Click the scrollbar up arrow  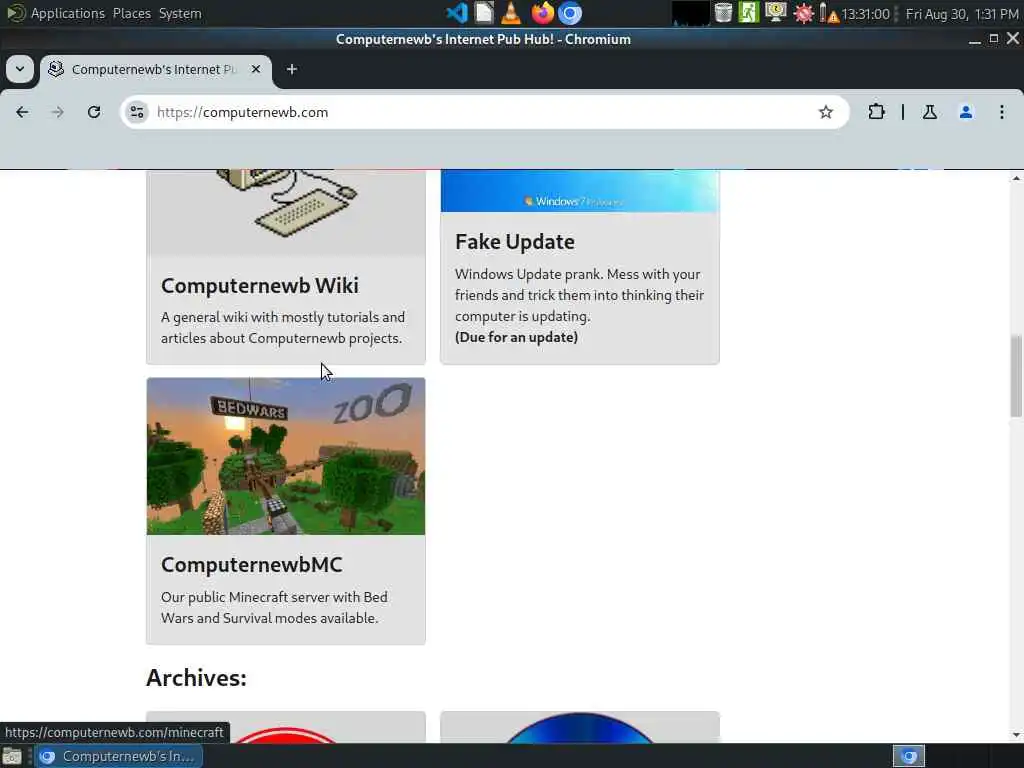[1016, 178]
